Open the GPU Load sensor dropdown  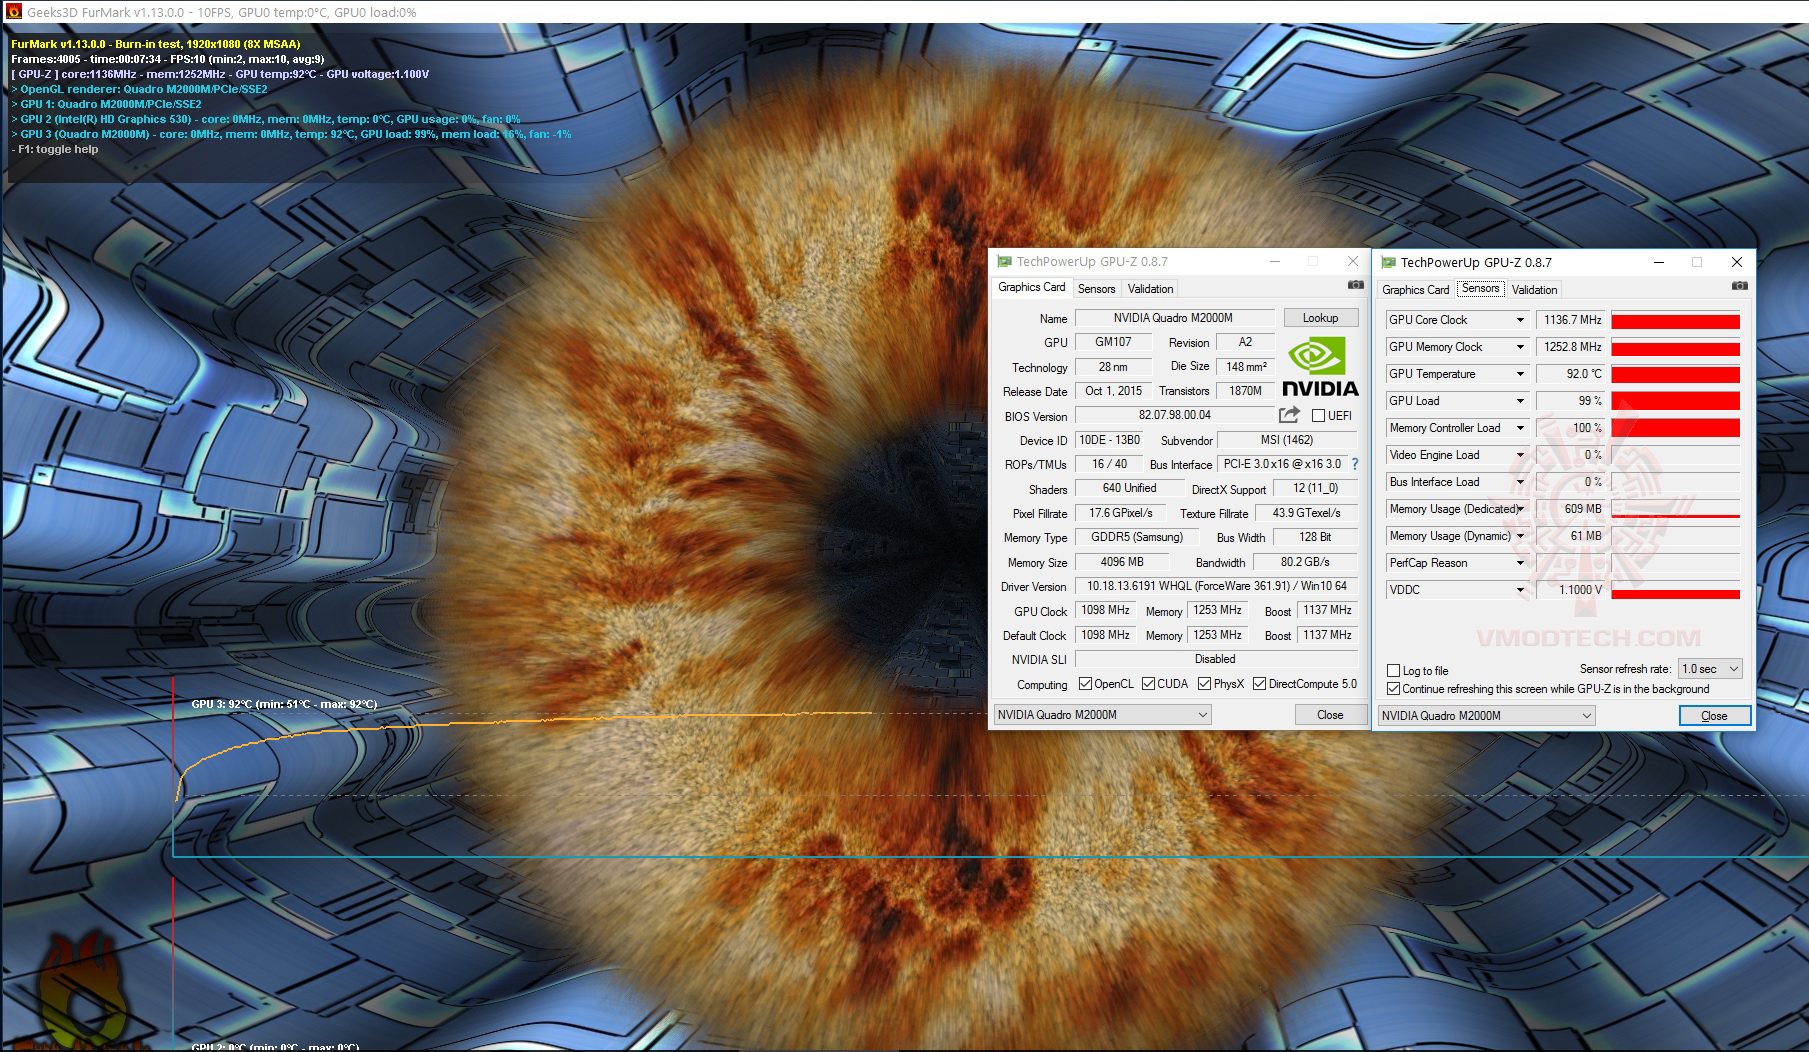[1520, 401]
